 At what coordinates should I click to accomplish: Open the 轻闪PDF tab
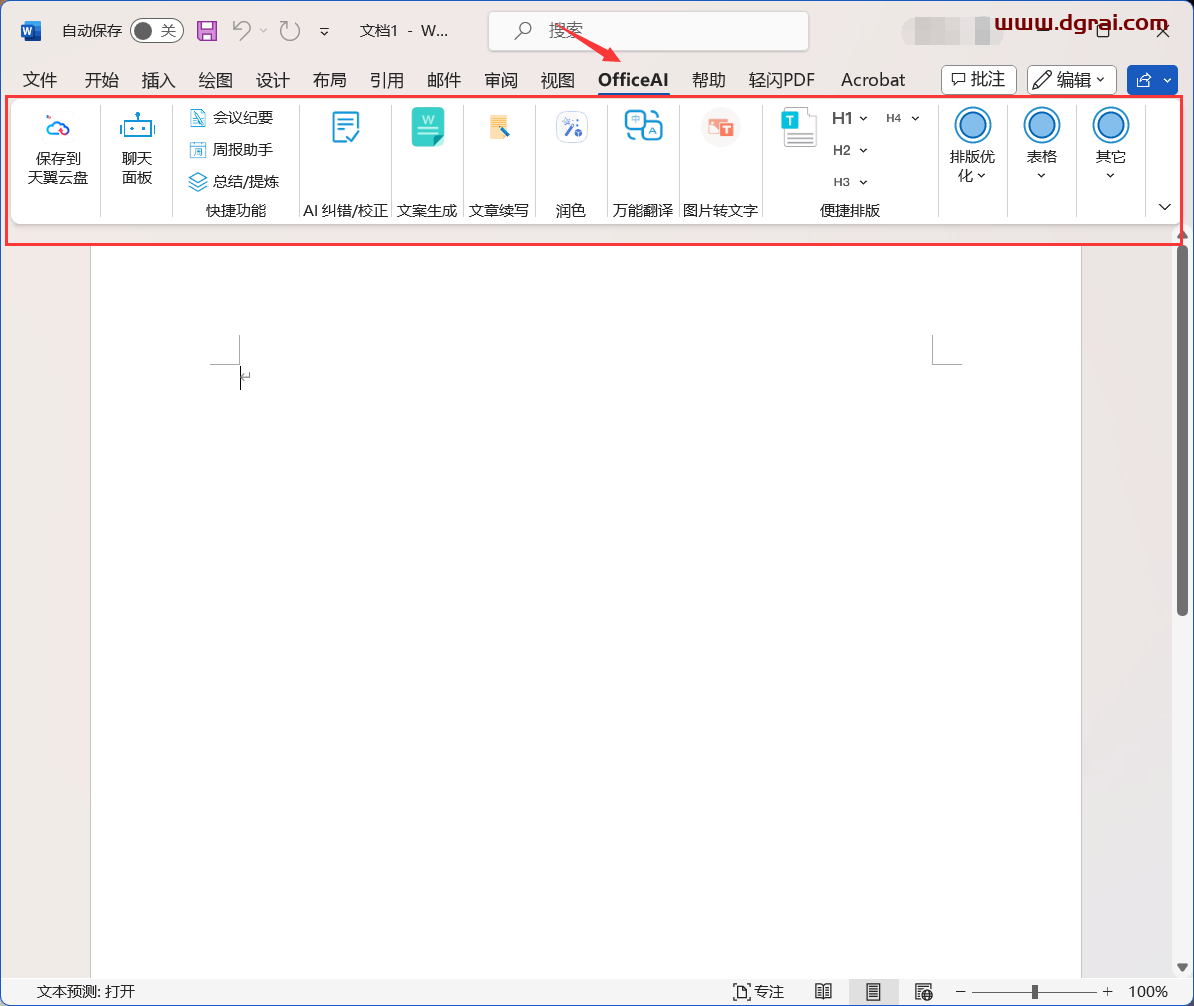(781, 80)
